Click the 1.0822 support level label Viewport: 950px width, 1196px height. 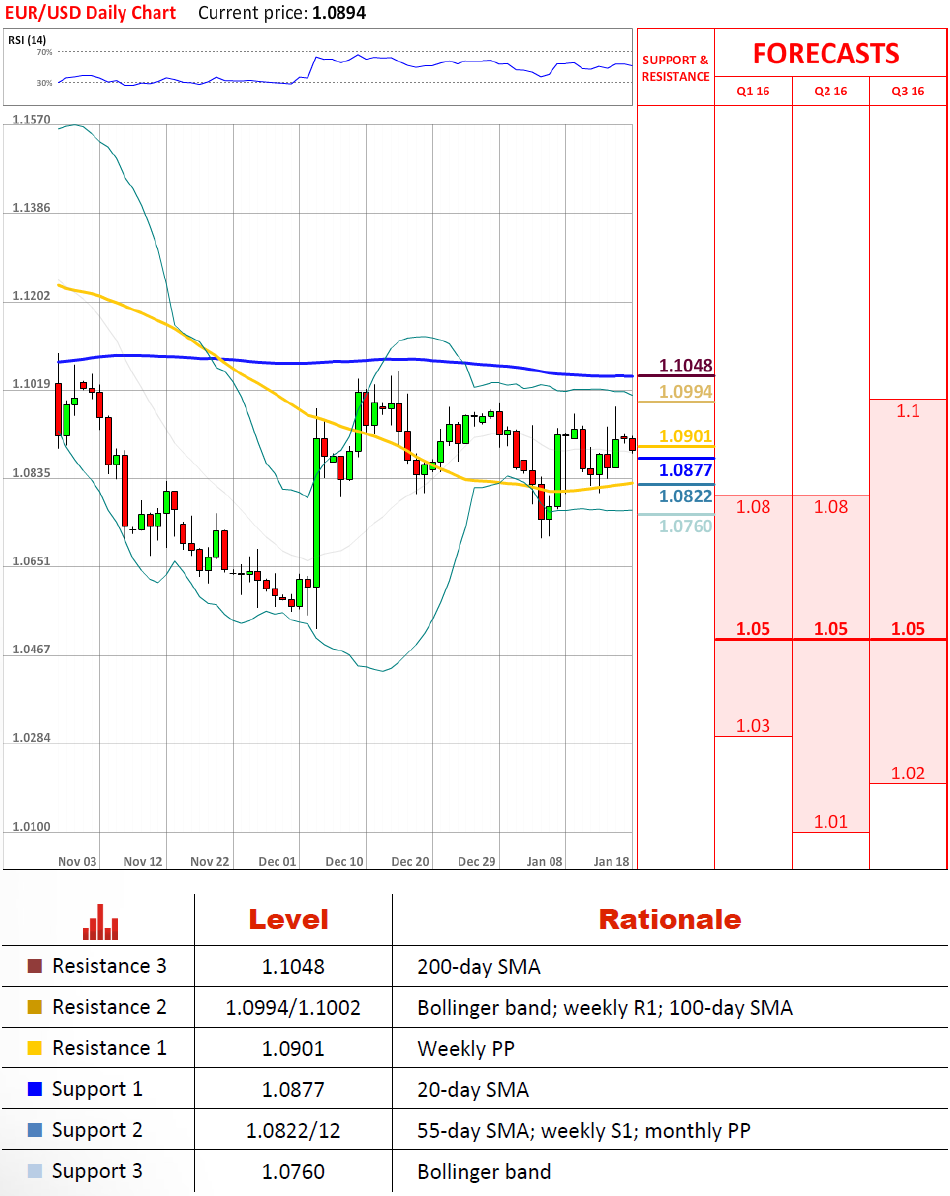pos(685,497)
